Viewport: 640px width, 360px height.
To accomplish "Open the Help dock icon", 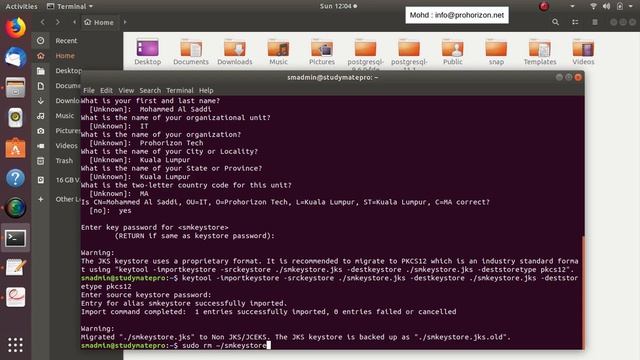I will coord(16,178).
